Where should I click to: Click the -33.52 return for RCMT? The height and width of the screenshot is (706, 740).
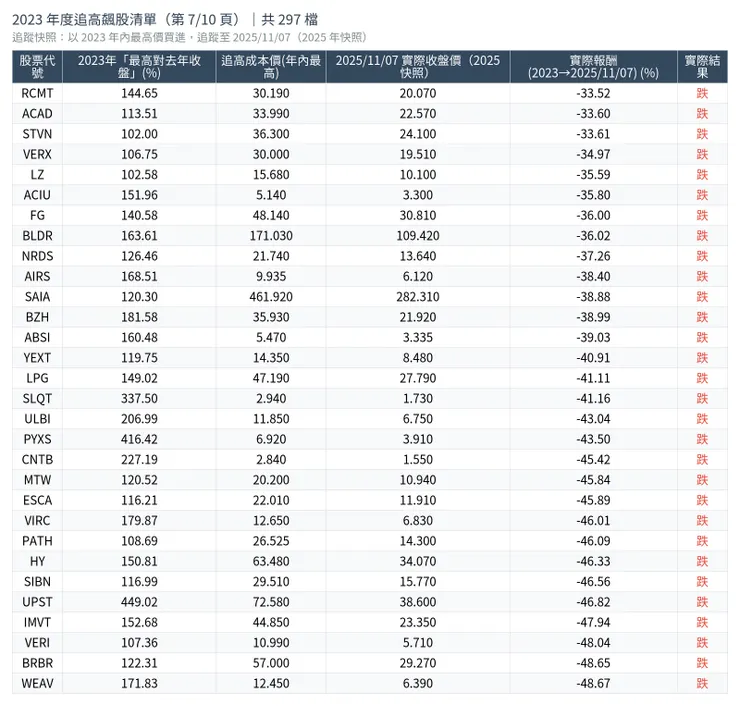coord(593,93)
